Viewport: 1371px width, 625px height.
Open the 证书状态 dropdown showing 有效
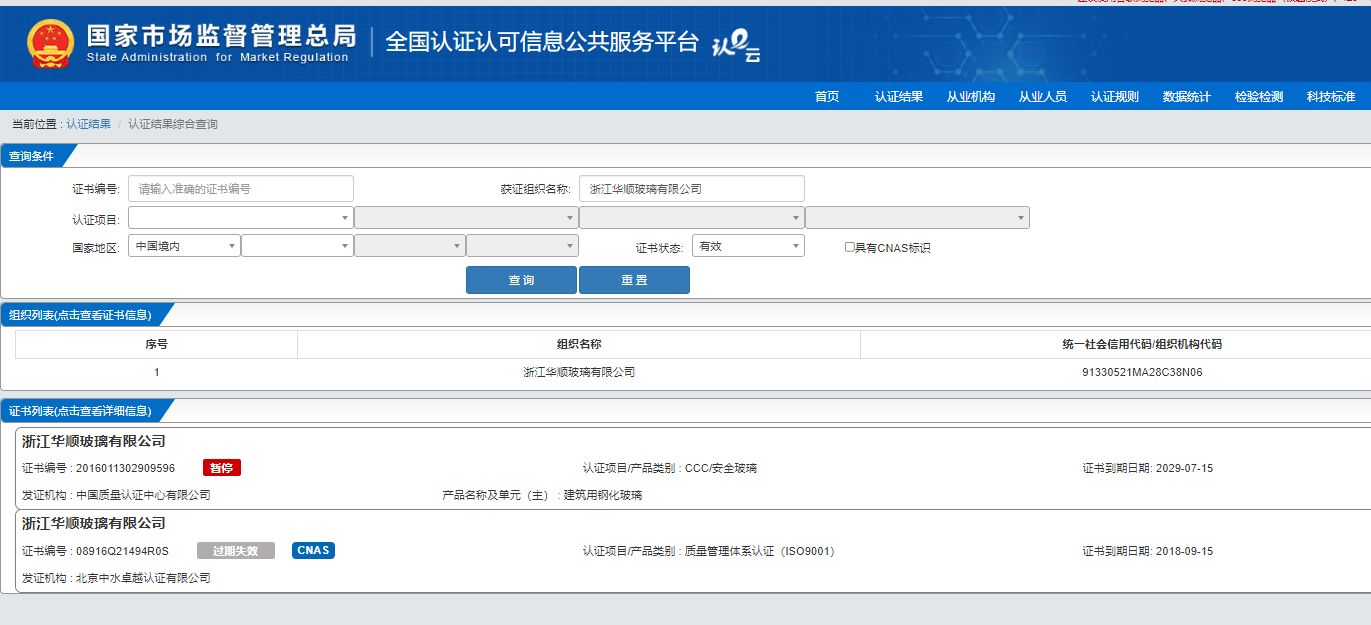pos(747,246)
